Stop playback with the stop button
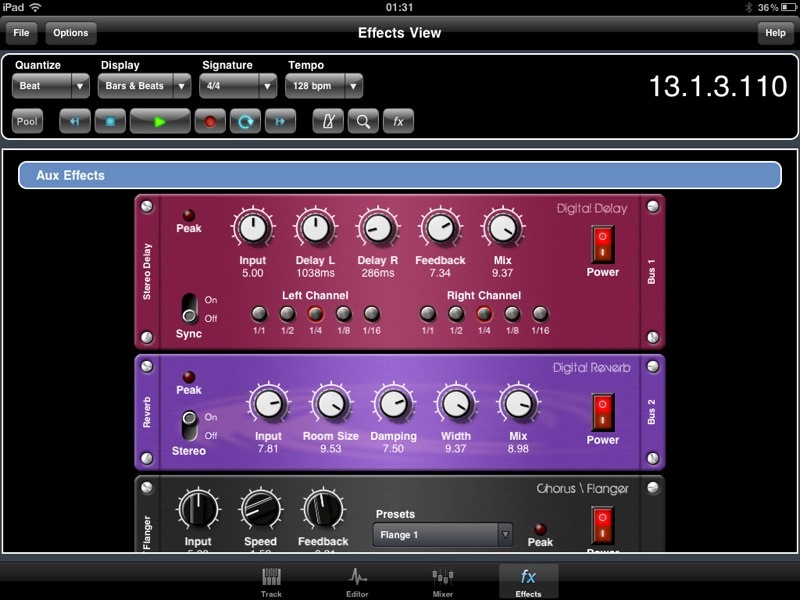This screenshot has height=600, width=800. coord(110,121)
